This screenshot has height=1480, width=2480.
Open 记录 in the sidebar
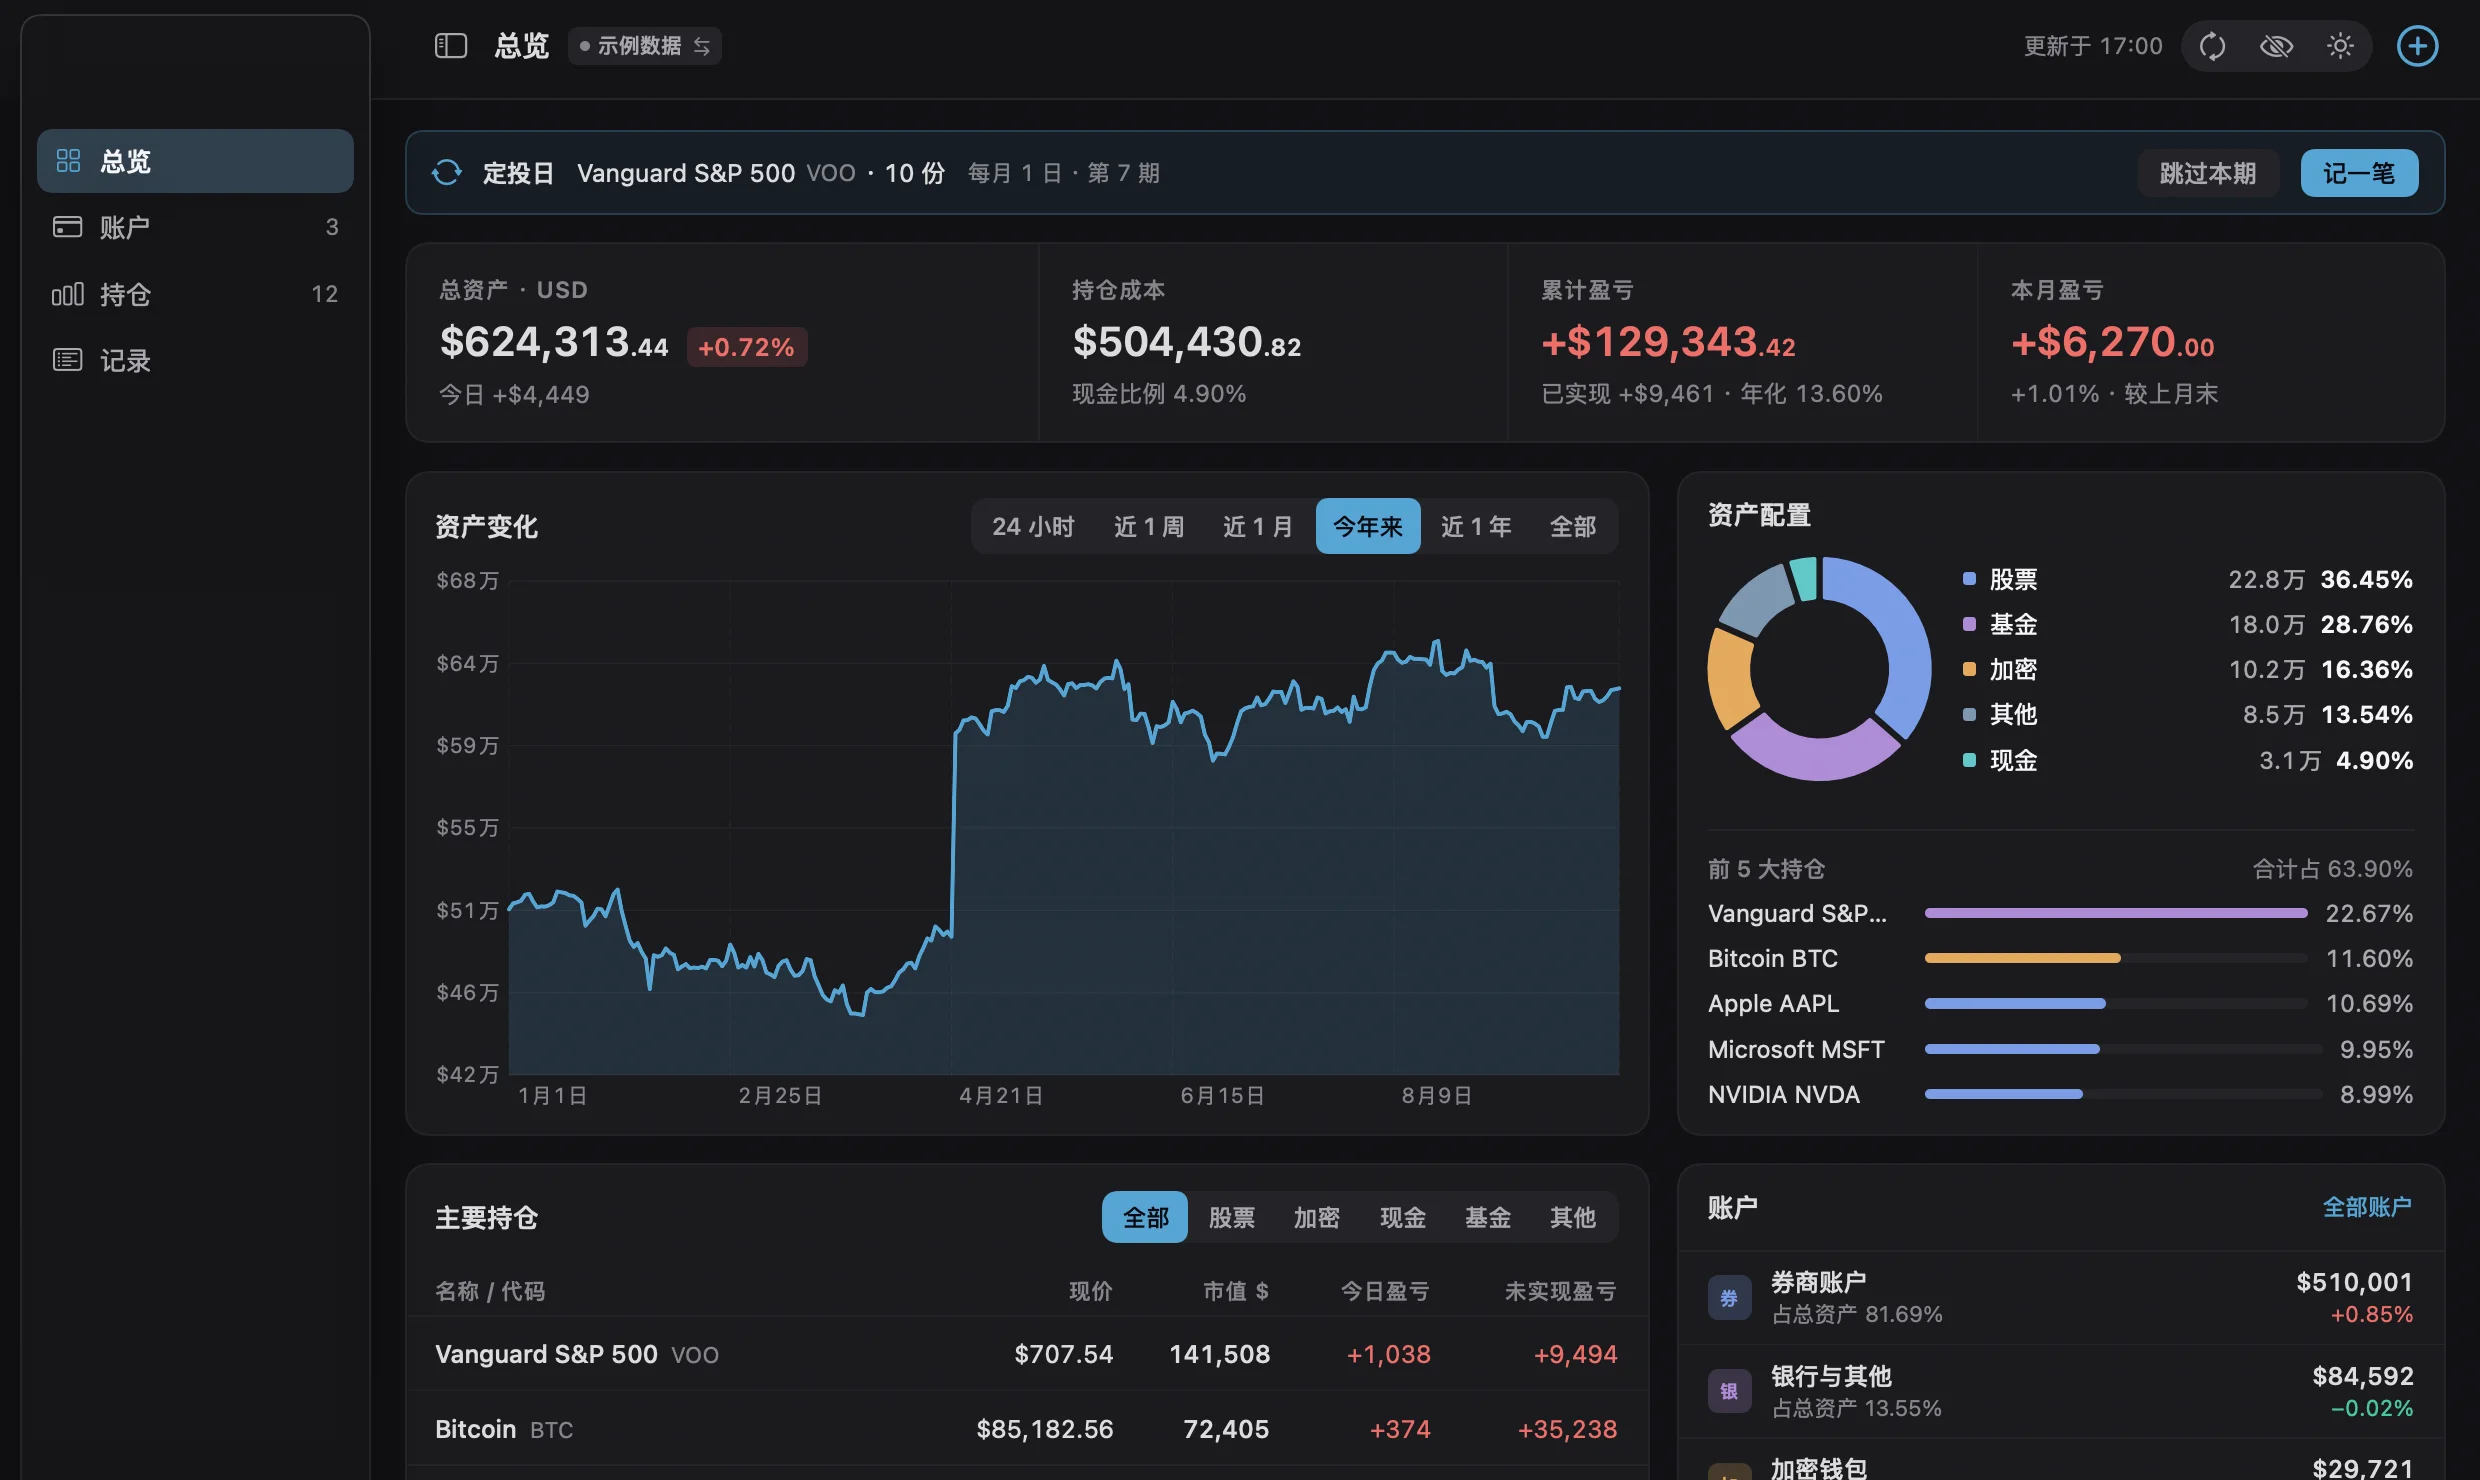[x=195, y=360]
